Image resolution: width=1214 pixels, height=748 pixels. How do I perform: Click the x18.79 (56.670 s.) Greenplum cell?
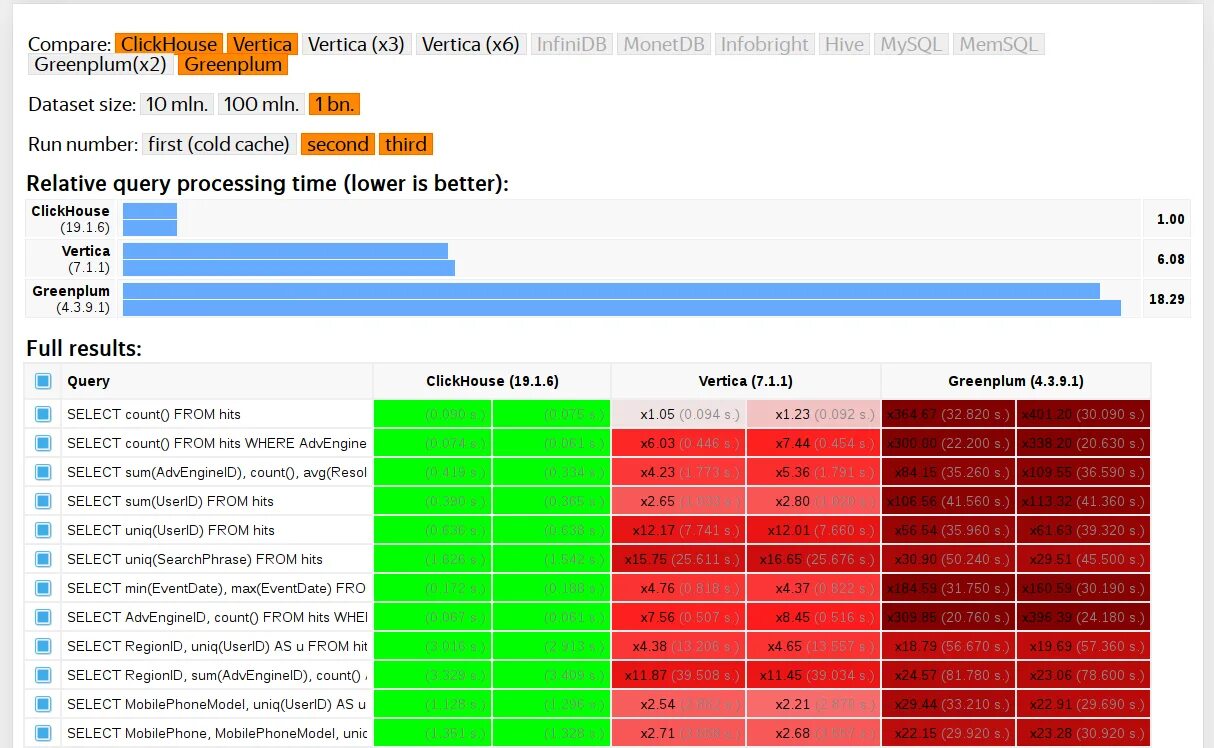pyautogui.click(x=949, y=646)
